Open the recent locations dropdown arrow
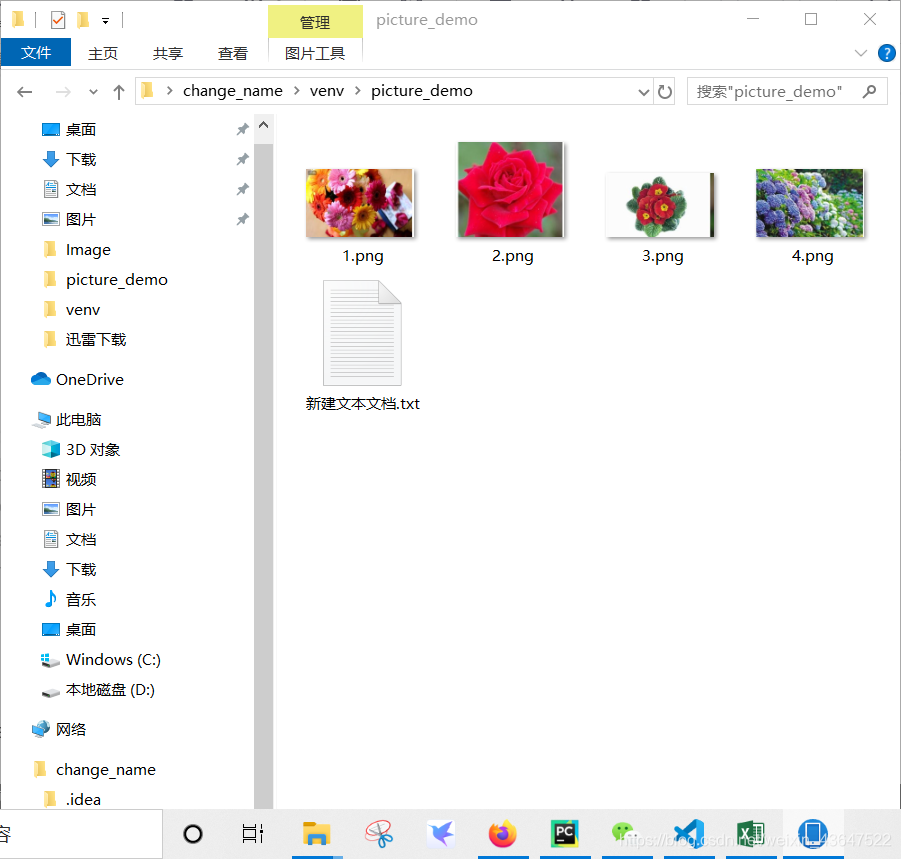This screenshot has width=901, height=859. 93,92
